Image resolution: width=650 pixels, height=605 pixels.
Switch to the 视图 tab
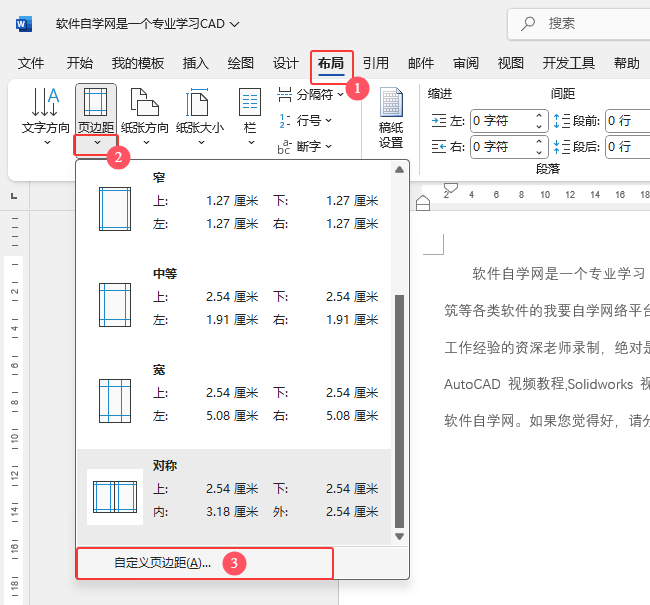pos(511,63)
